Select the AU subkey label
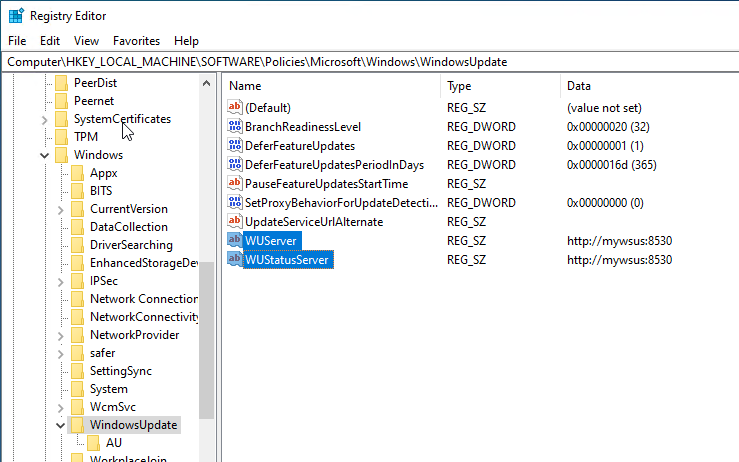This screenshot has height=462, width=739. coord(114,443)
